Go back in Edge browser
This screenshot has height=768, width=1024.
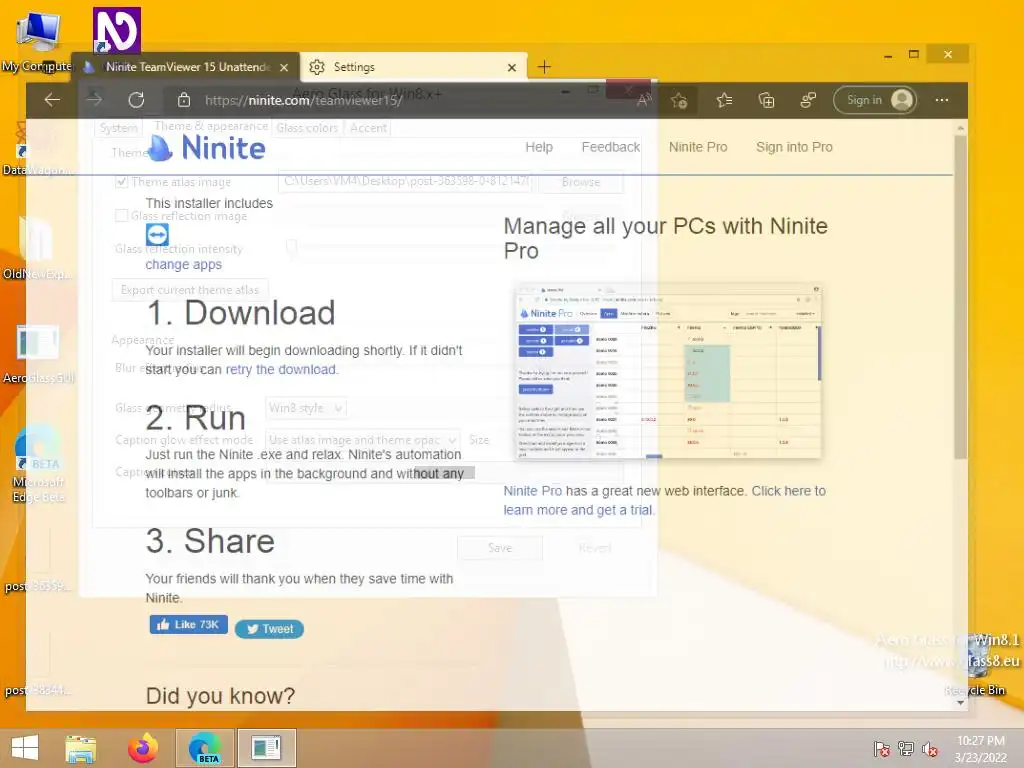52,100
